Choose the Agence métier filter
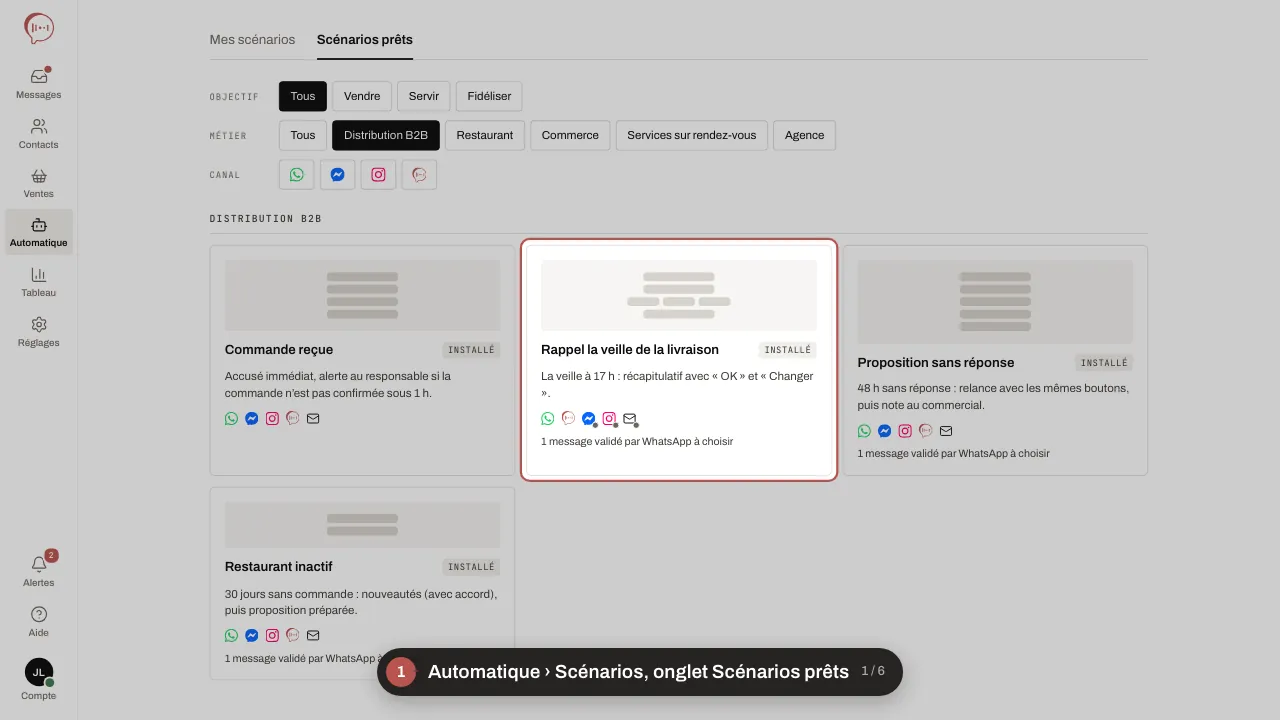This screenshot has height=720, width=1280. 805,135
